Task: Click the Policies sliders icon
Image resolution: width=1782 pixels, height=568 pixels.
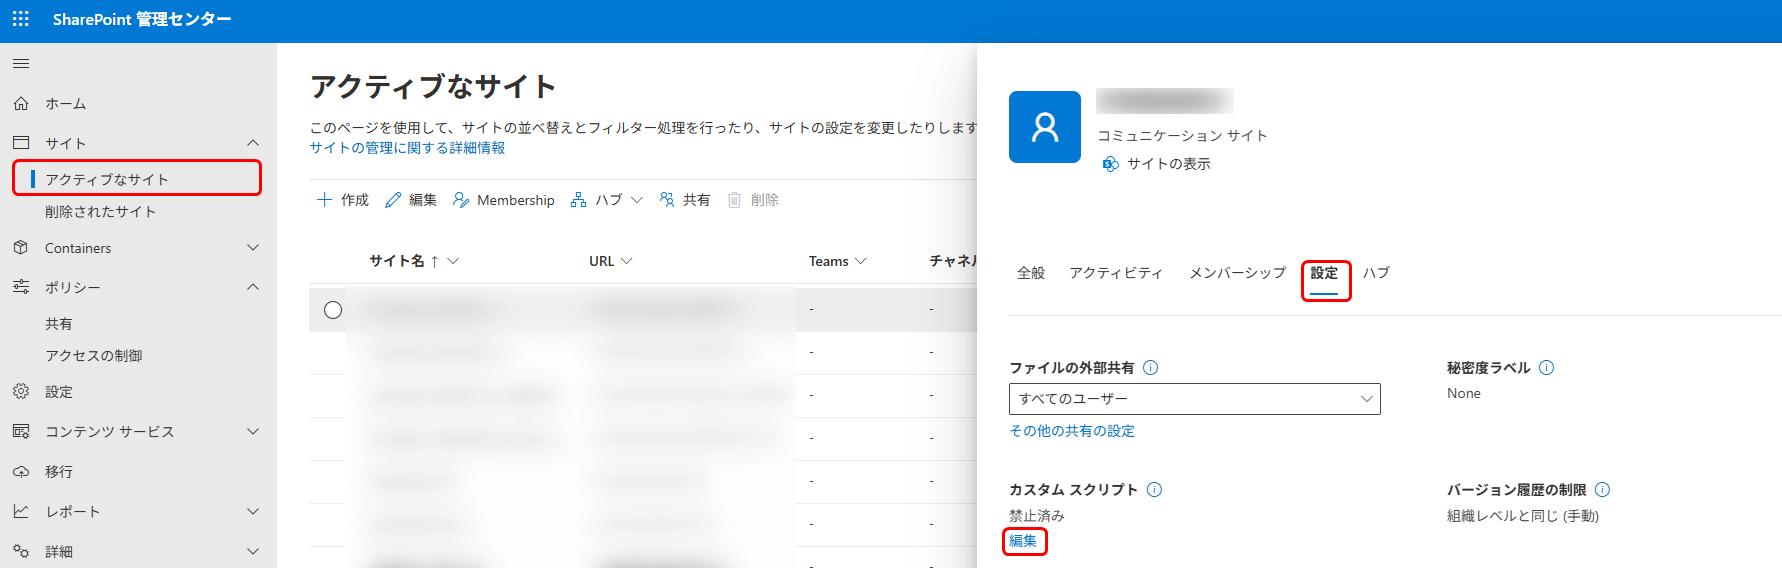Action: (21, 287)
